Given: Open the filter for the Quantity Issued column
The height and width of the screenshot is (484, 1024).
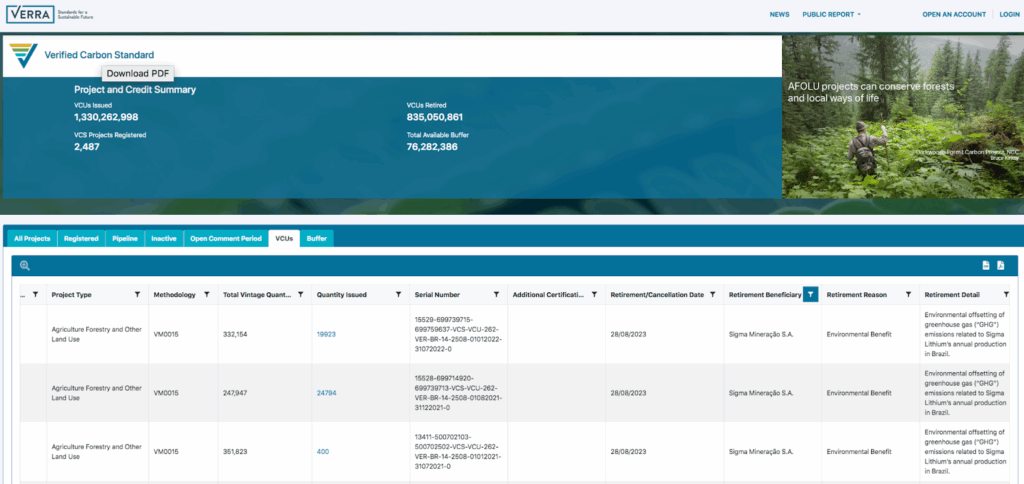Looking at the screenshot, I should [398, 295].
